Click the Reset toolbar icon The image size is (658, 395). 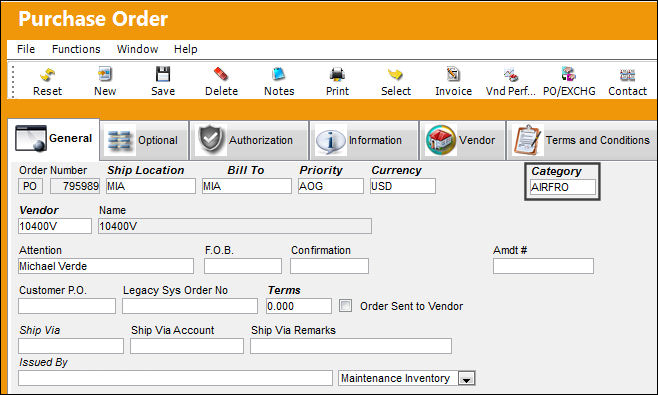click(47, 75)
